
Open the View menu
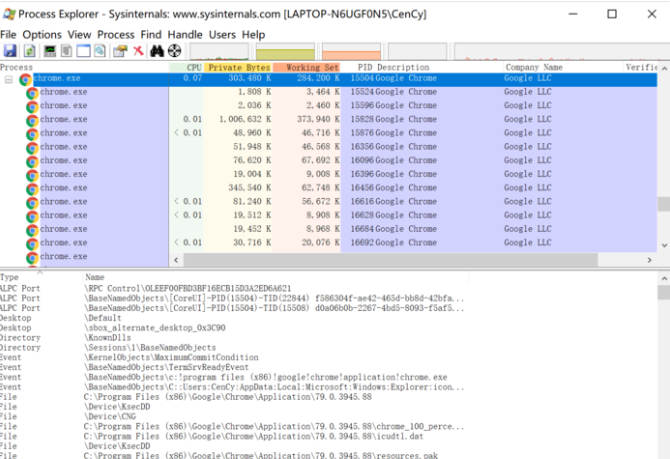[x=79, y=35]
